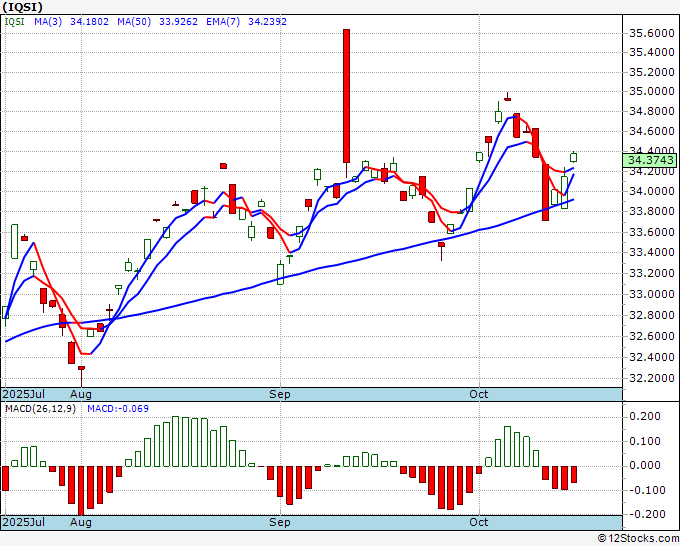Select the IQSI ticker legend label
680x546 pixels.
click(14, 21)
